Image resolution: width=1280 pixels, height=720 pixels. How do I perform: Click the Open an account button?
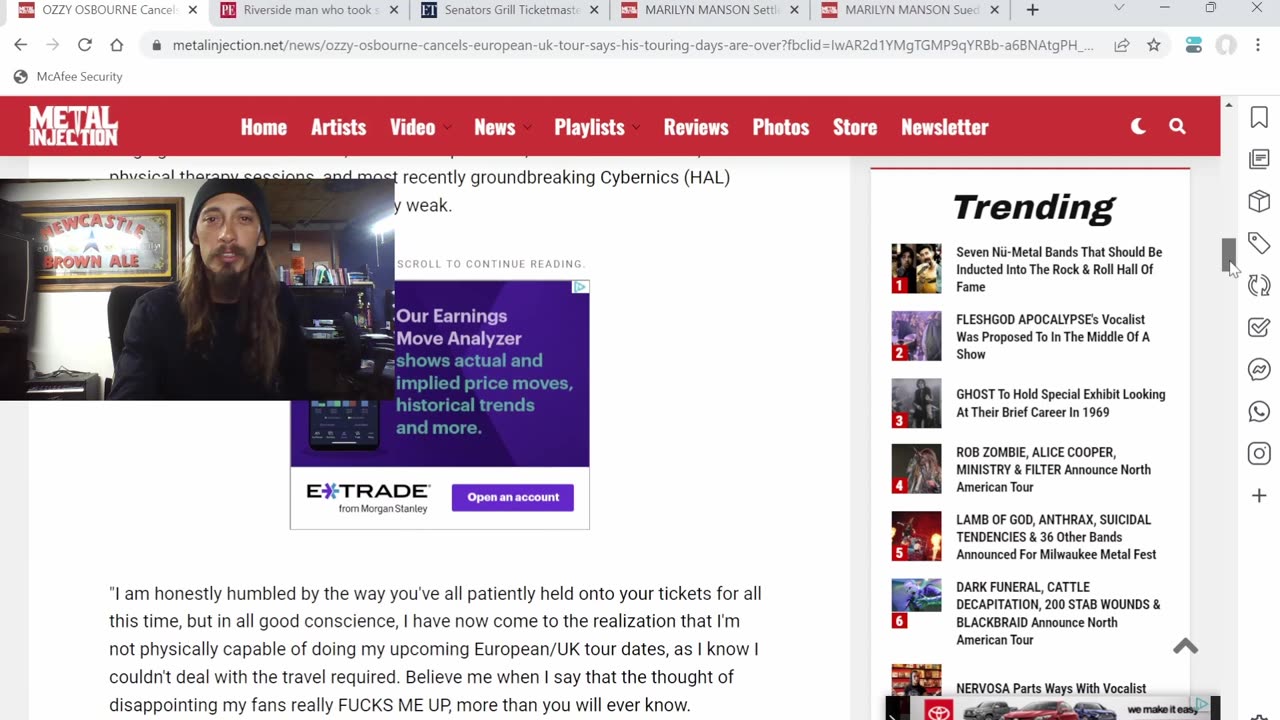(513, 497)
